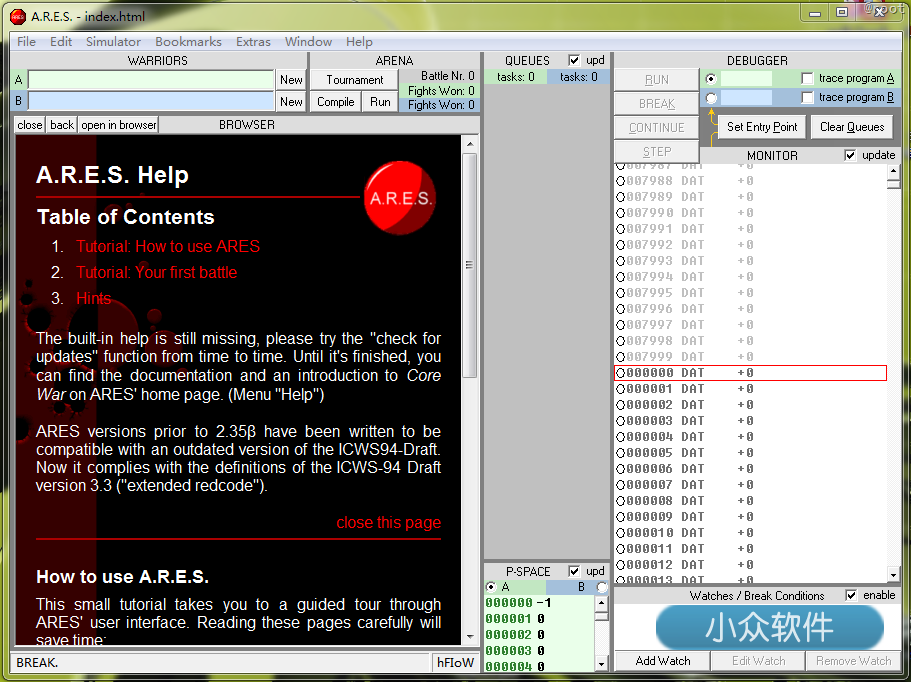Toggle breakpoint circle at address 007999
Screen dimensions: 911x682
click(621, 357)
